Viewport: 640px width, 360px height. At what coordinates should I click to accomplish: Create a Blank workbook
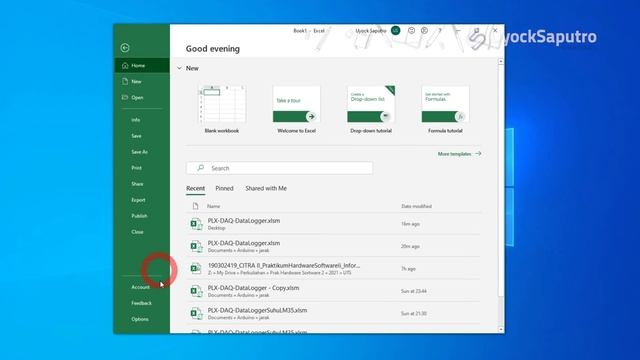222,109
